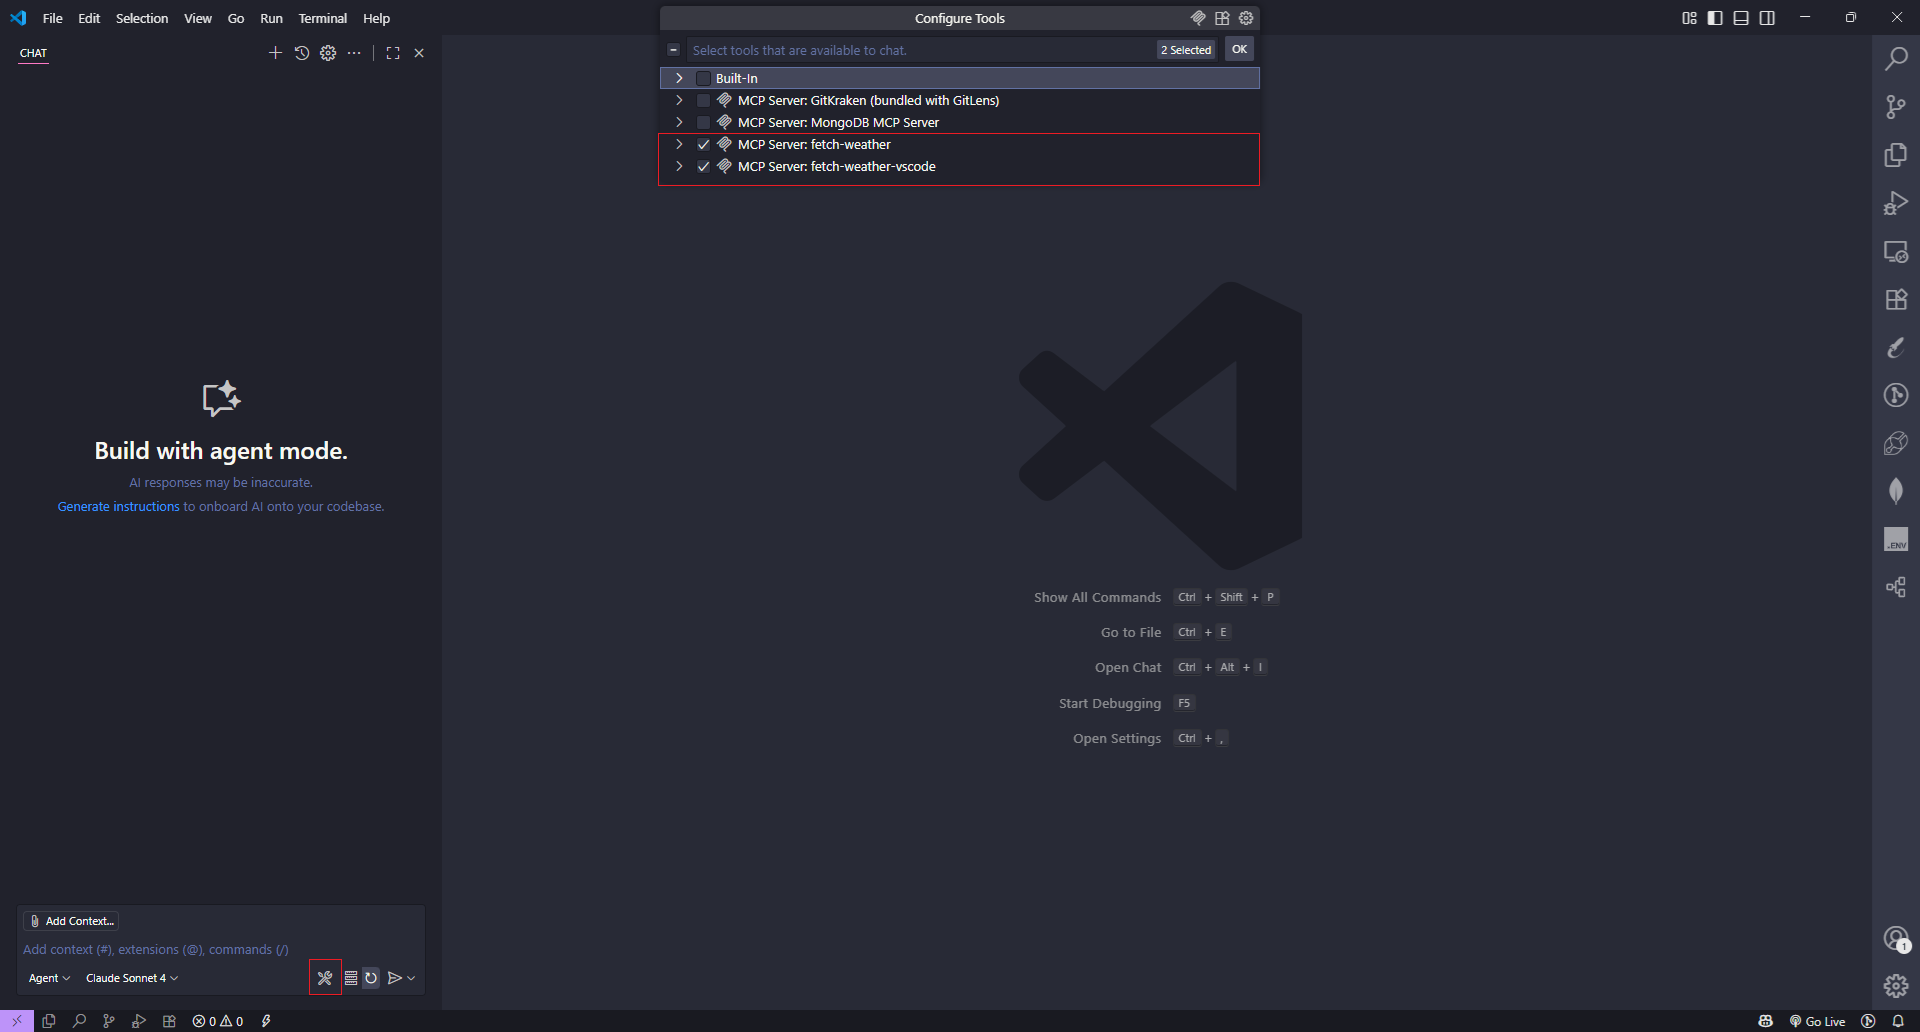Open chat settings gear in chat header
Screen dimensions: 1920x1032
pyautogui.click(x=328, y=53)
